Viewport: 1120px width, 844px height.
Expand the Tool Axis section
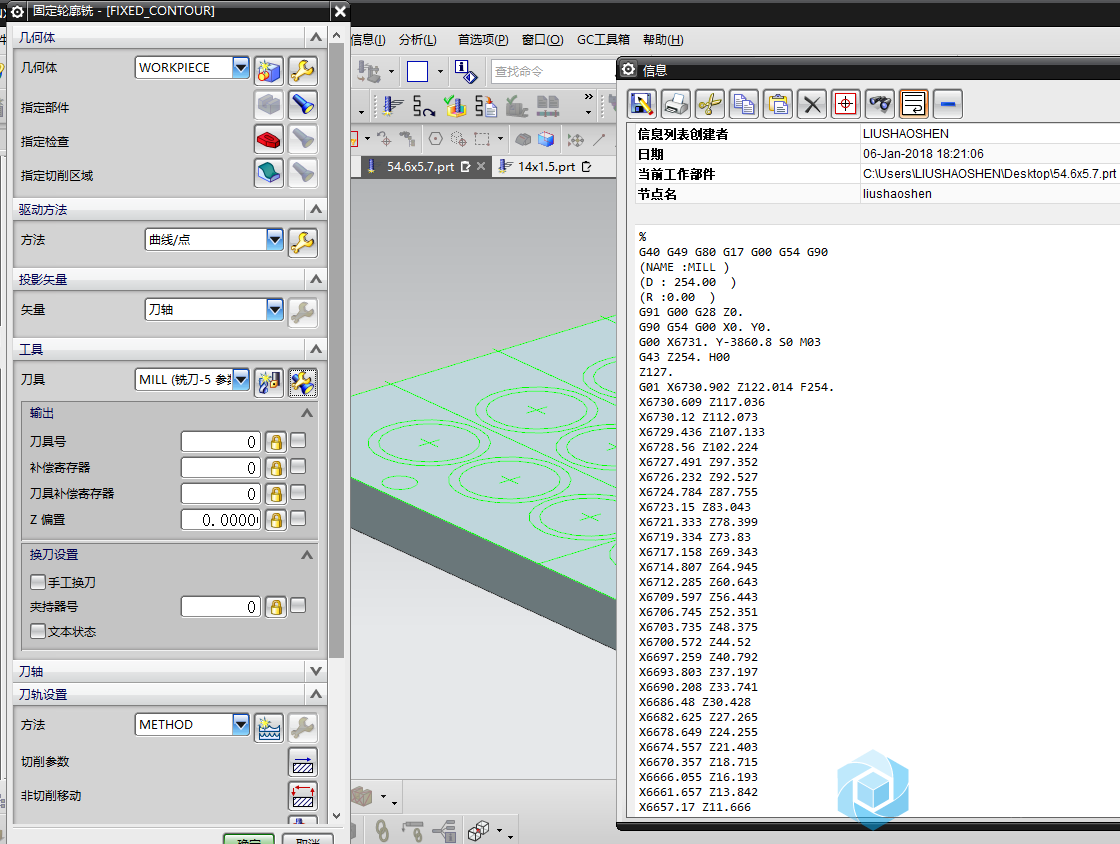[x=316, y=671]
